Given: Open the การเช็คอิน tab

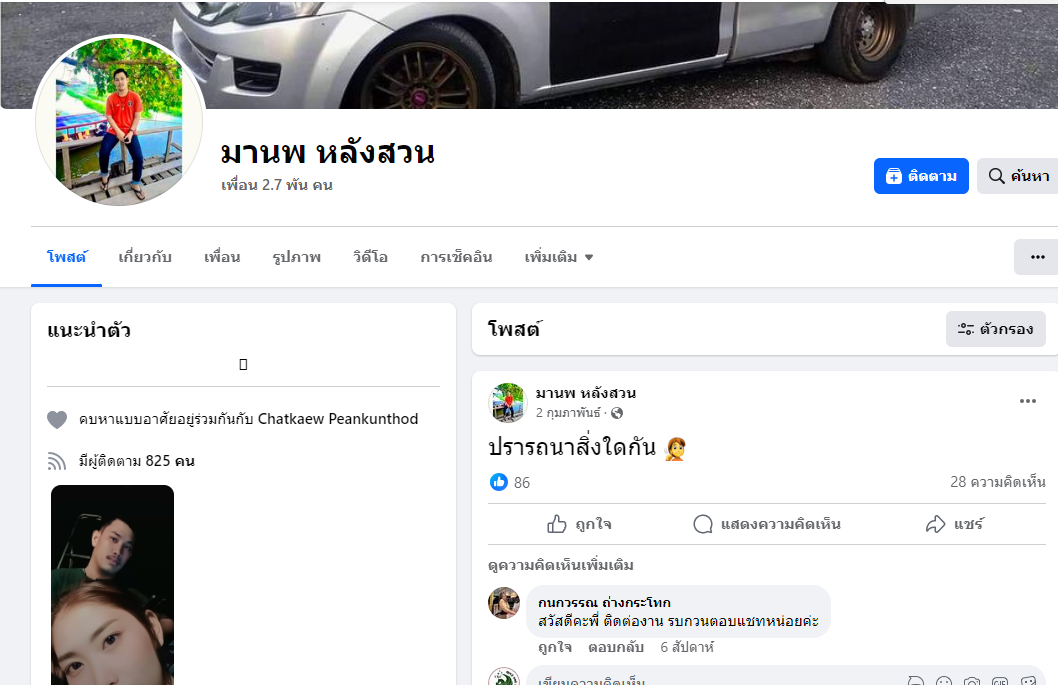Looking at the screenshot, I should pyautogui.click(x=456, y=257).
